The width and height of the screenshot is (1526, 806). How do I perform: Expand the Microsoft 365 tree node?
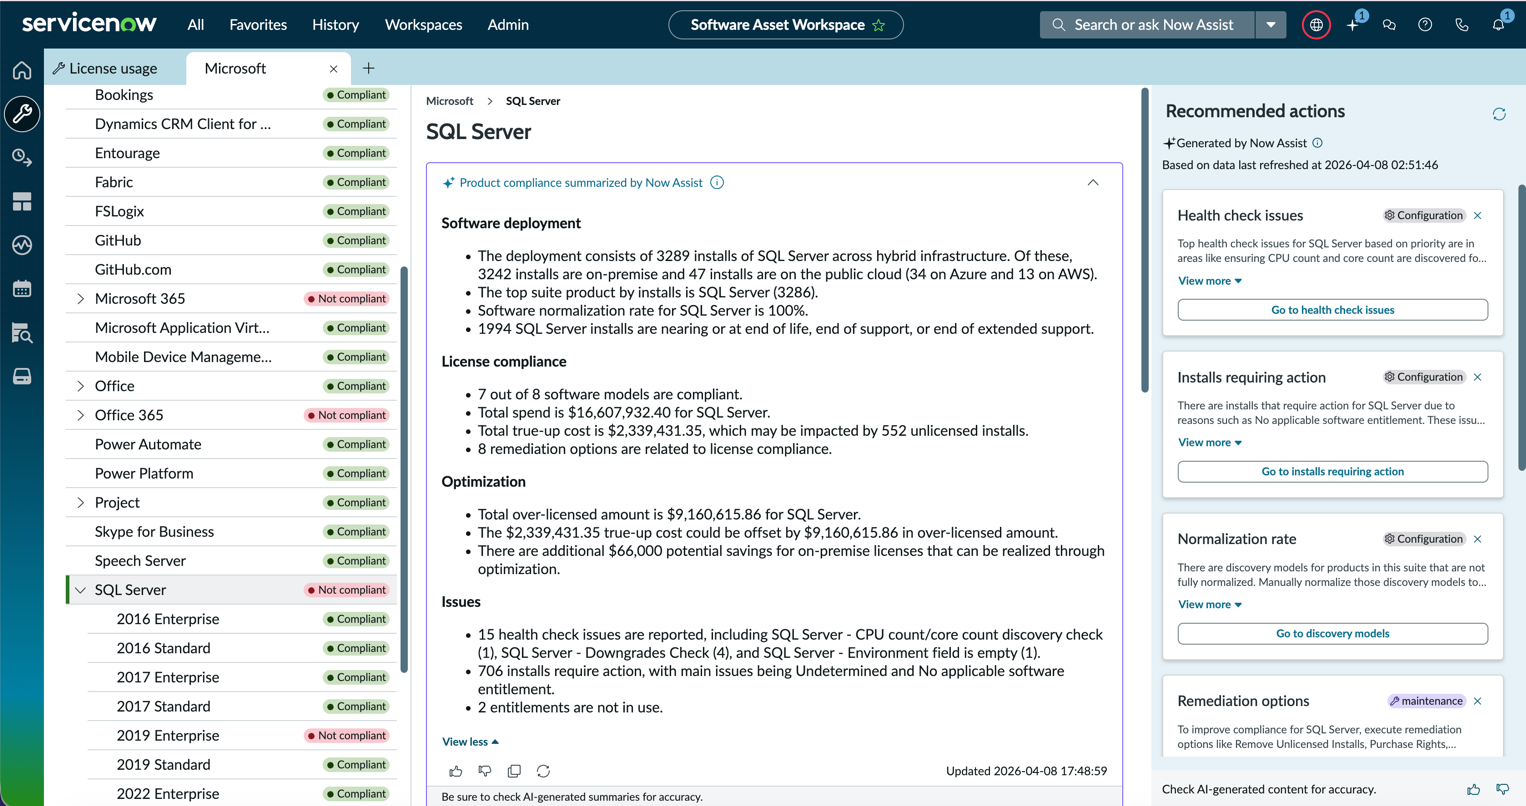pos(81,299)
